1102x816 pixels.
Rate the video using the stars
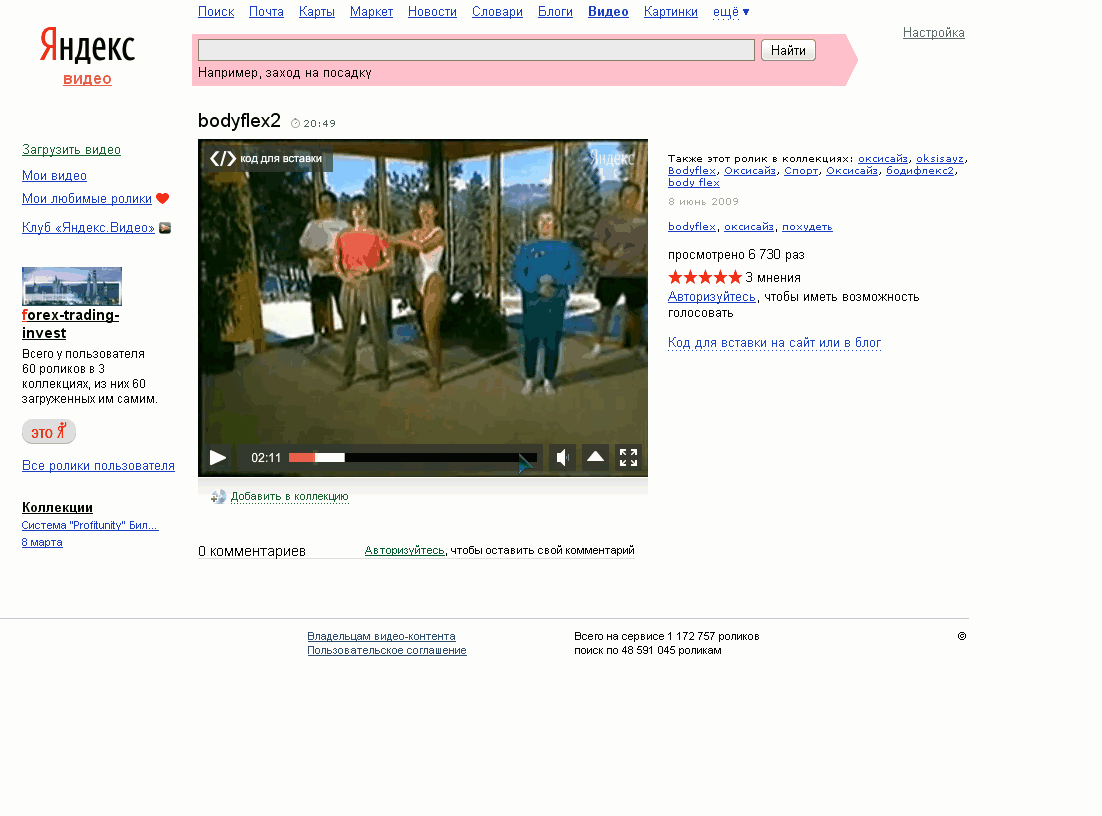[x=705, y=277]
